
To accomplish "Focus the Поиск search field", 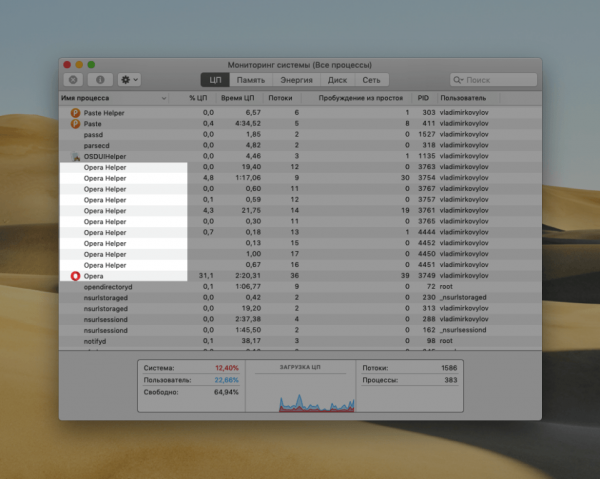I will point(494,80).
